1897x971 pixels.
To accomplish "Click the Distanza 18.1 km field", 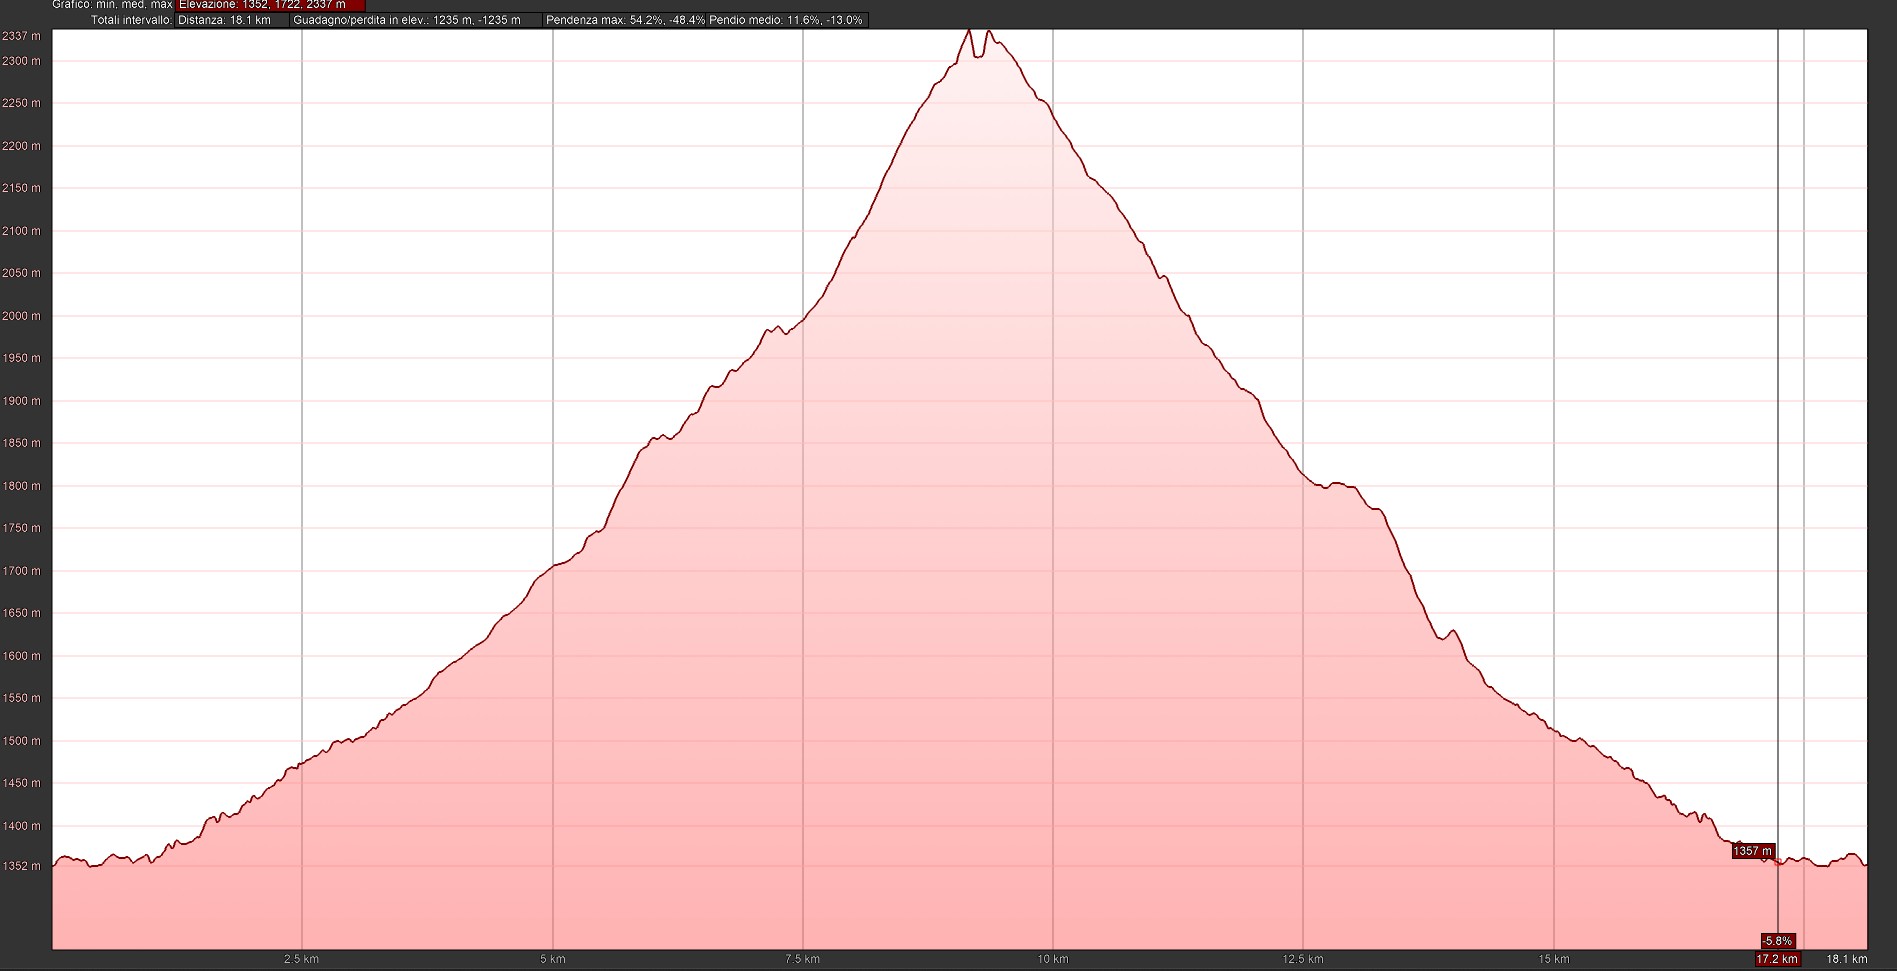I will click(x=225, y=20).
